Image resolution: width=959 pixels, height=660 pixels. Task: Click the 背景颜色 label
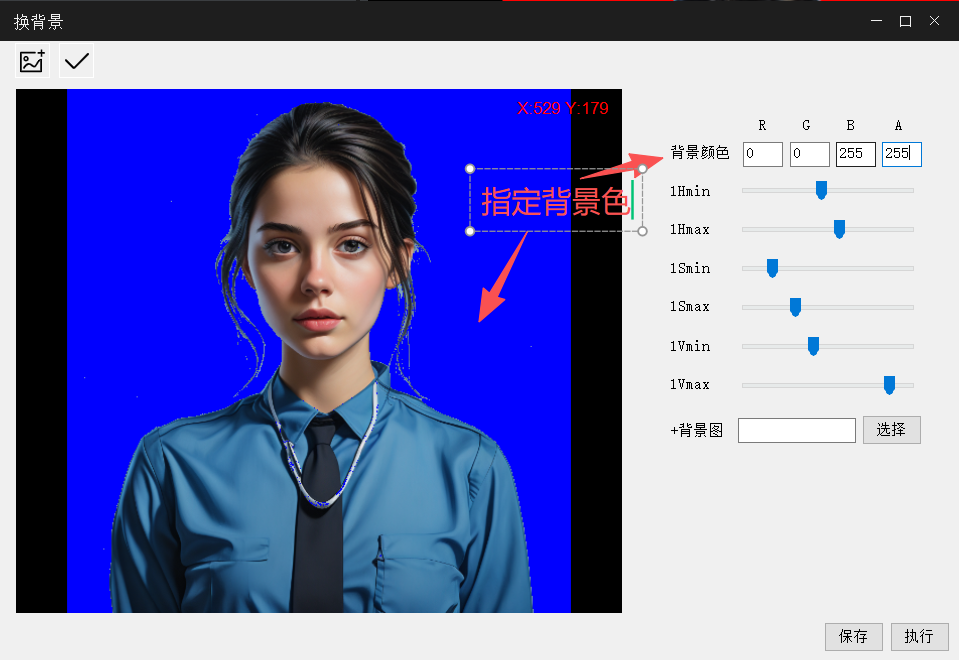(x=700, y=152)
